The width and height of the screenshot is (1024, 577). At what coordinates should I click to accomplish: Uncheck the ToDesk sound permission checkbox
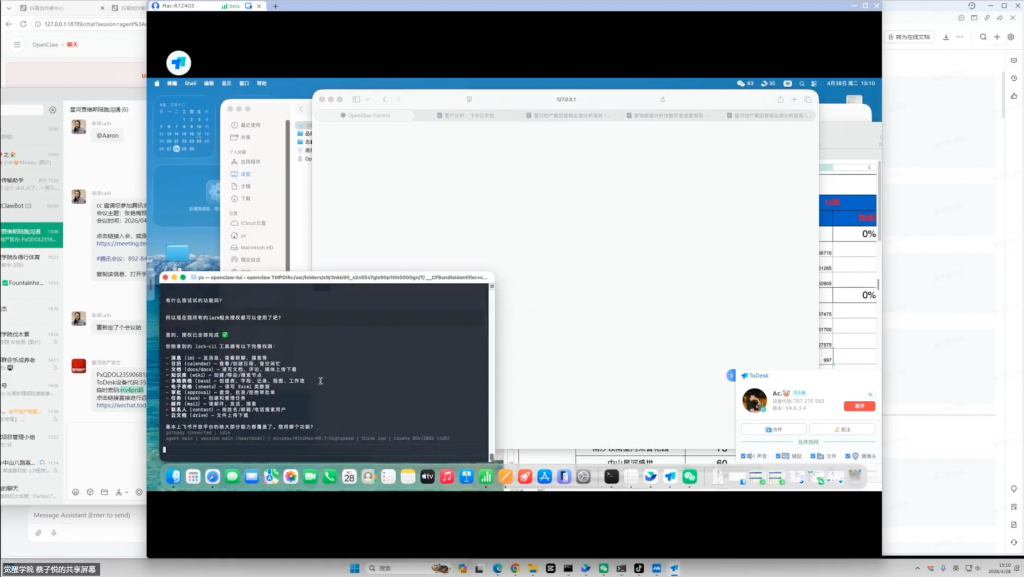click(x=743, y=456)
